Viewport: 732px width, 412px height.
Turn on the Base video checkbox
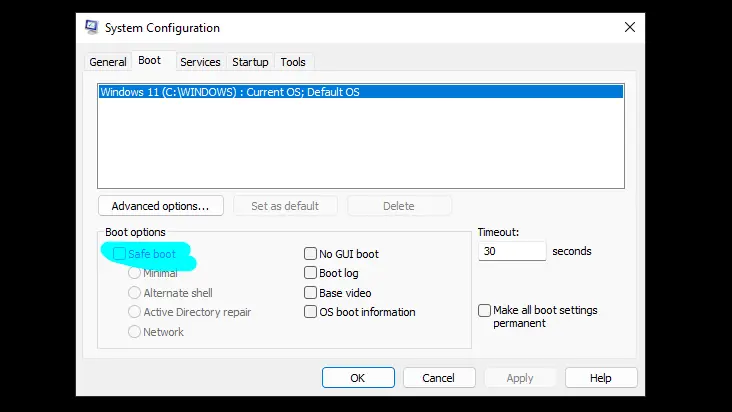(310, 293)
